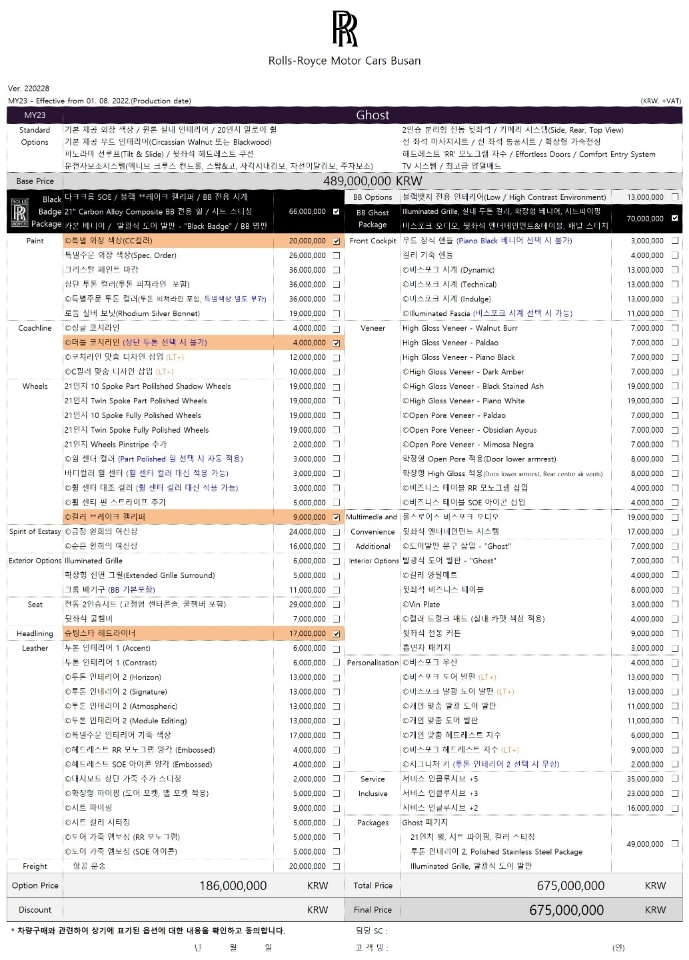Tick the leather Accent interior checkbox
Viewport: 689px width, 960px height.
click(x=336, y=648)
